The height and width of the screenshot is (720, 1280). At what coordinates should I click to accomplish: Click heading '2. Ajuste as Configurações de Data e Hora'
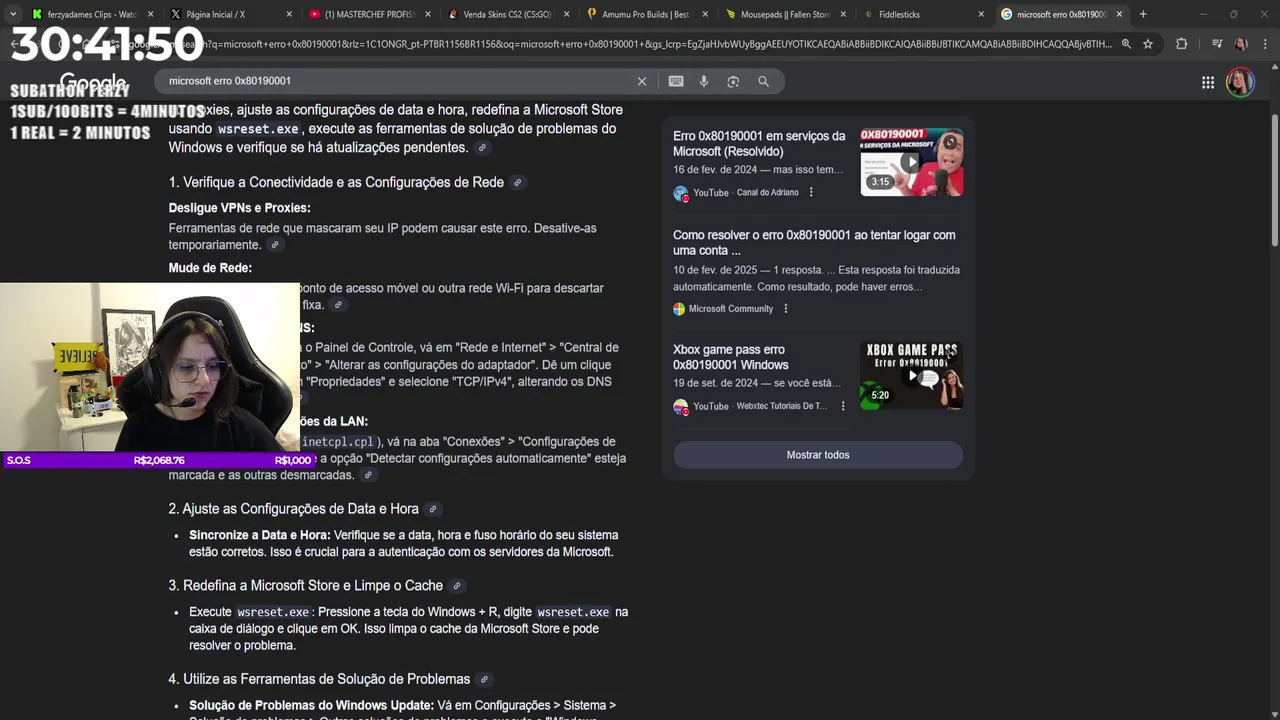(x=294, y=509)
